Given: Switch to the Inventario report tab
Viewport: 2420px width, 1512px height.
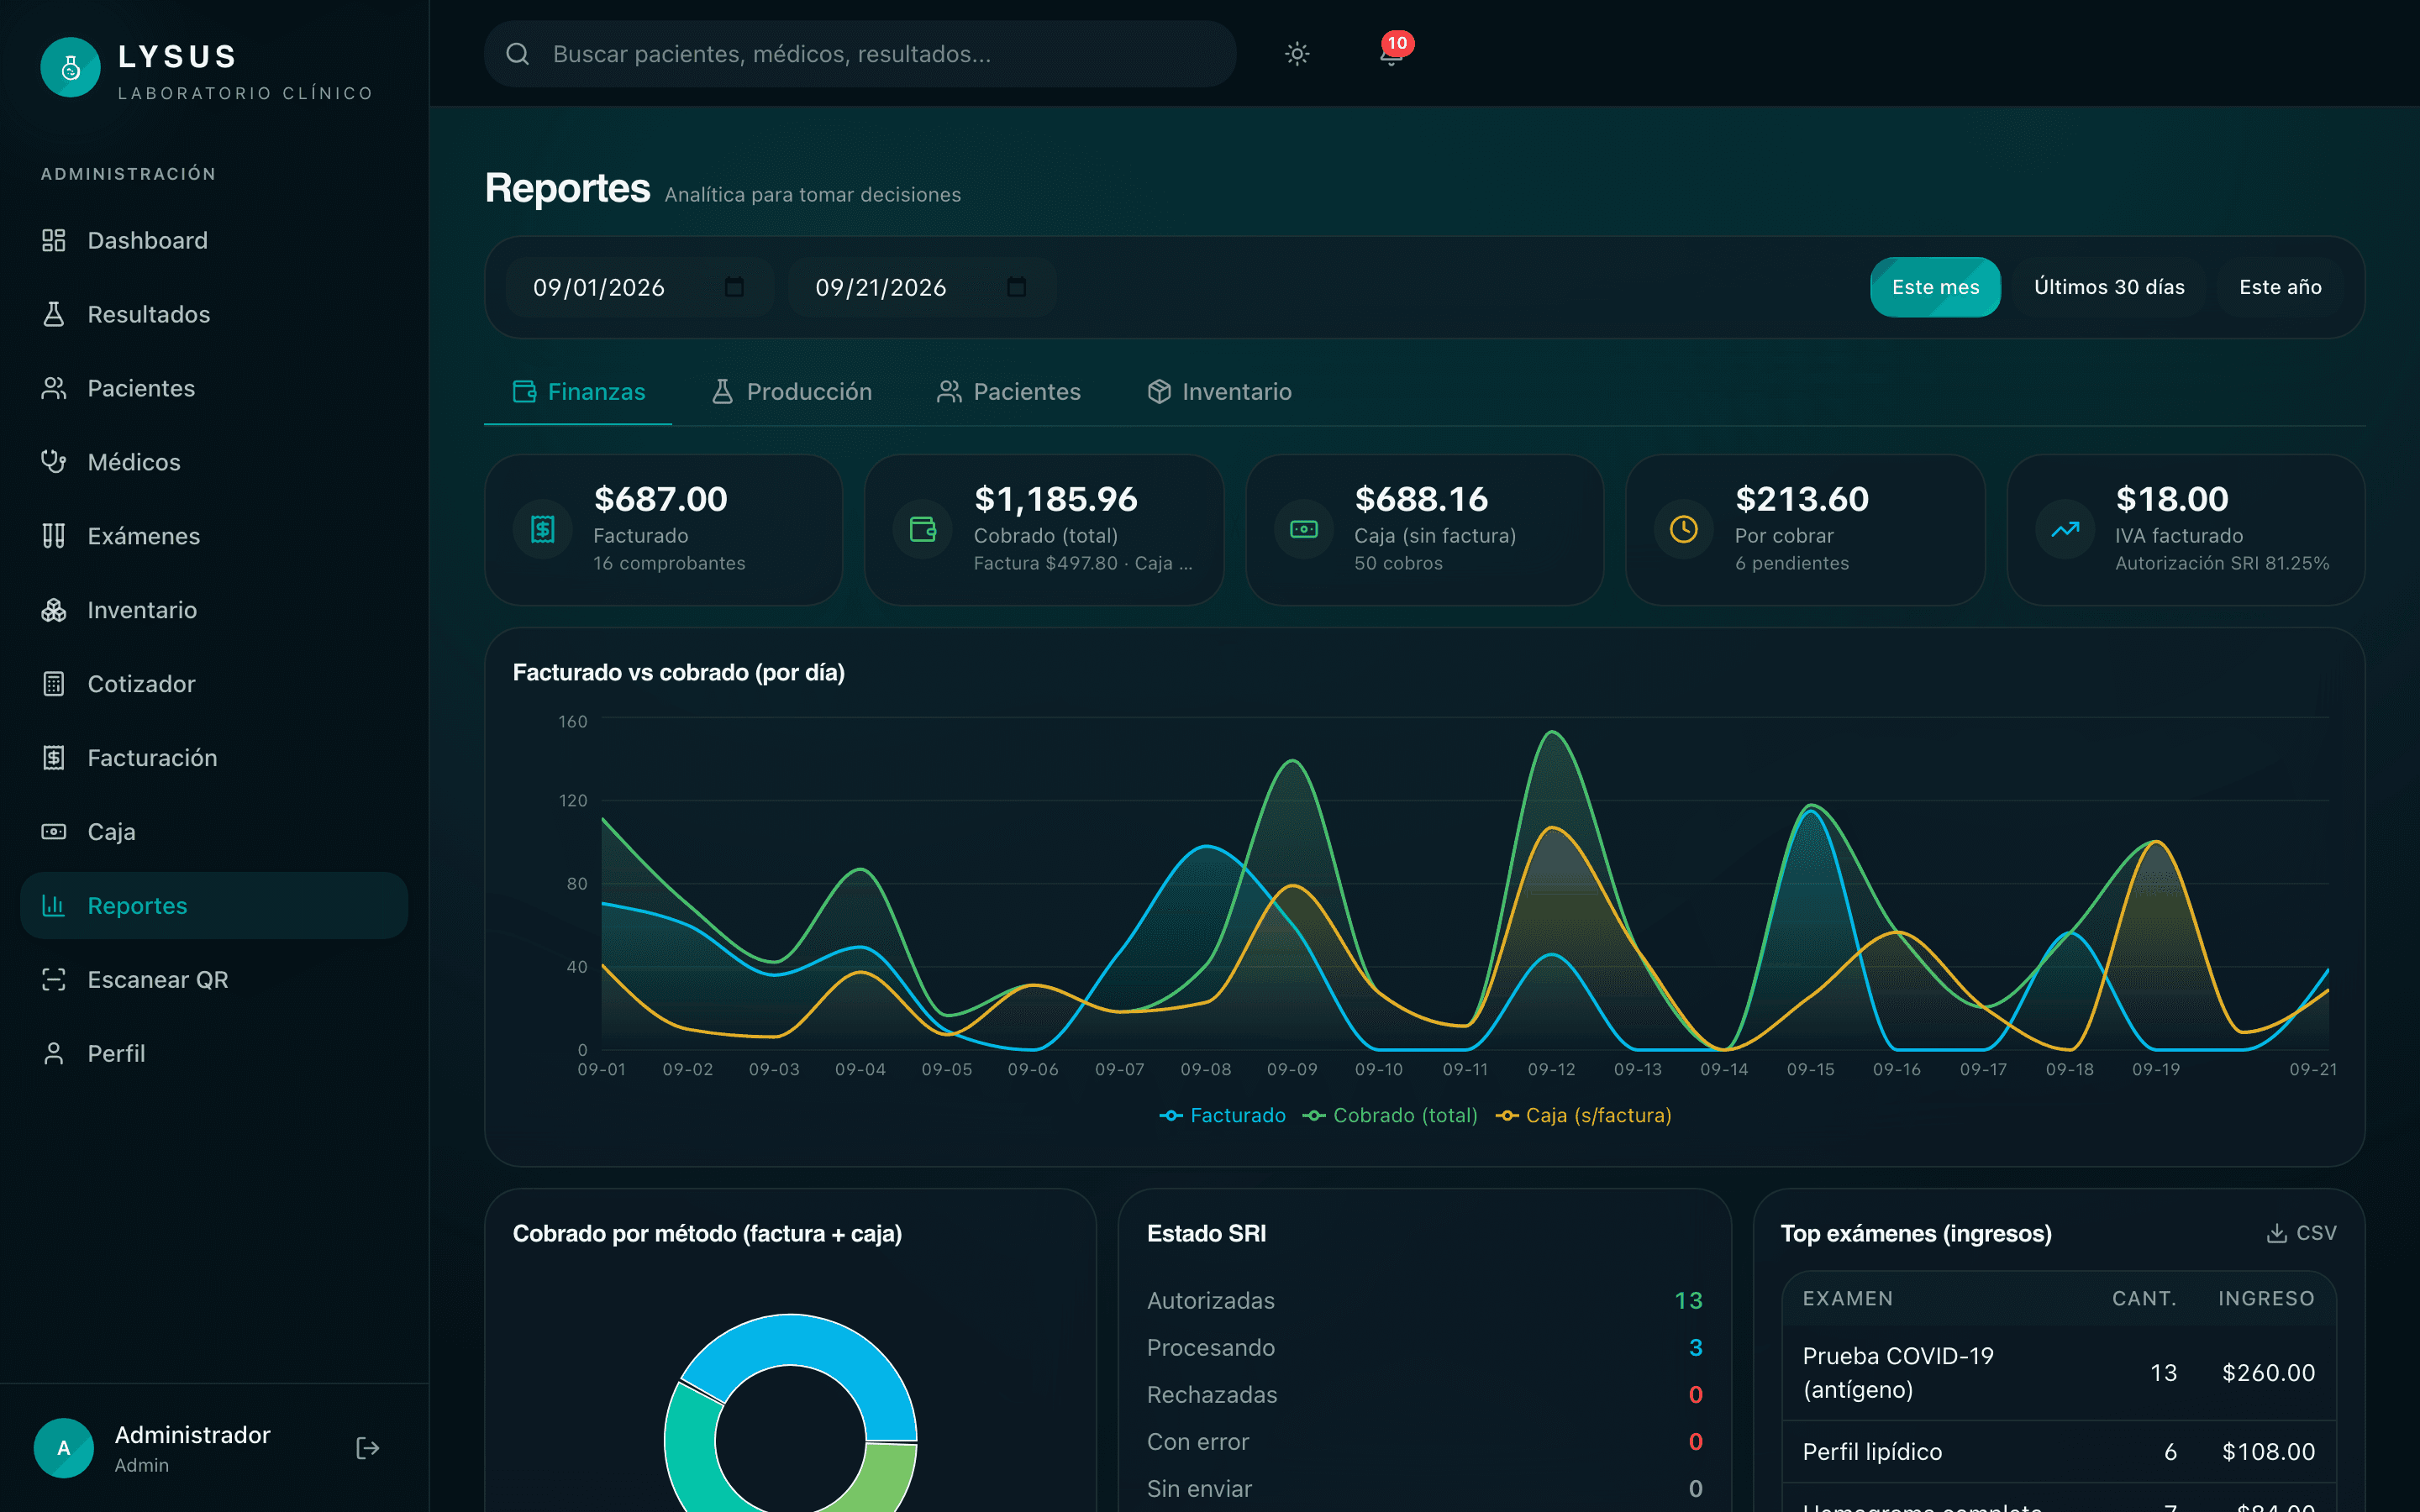Looking at the screenshot, I should pos(1219,392).
